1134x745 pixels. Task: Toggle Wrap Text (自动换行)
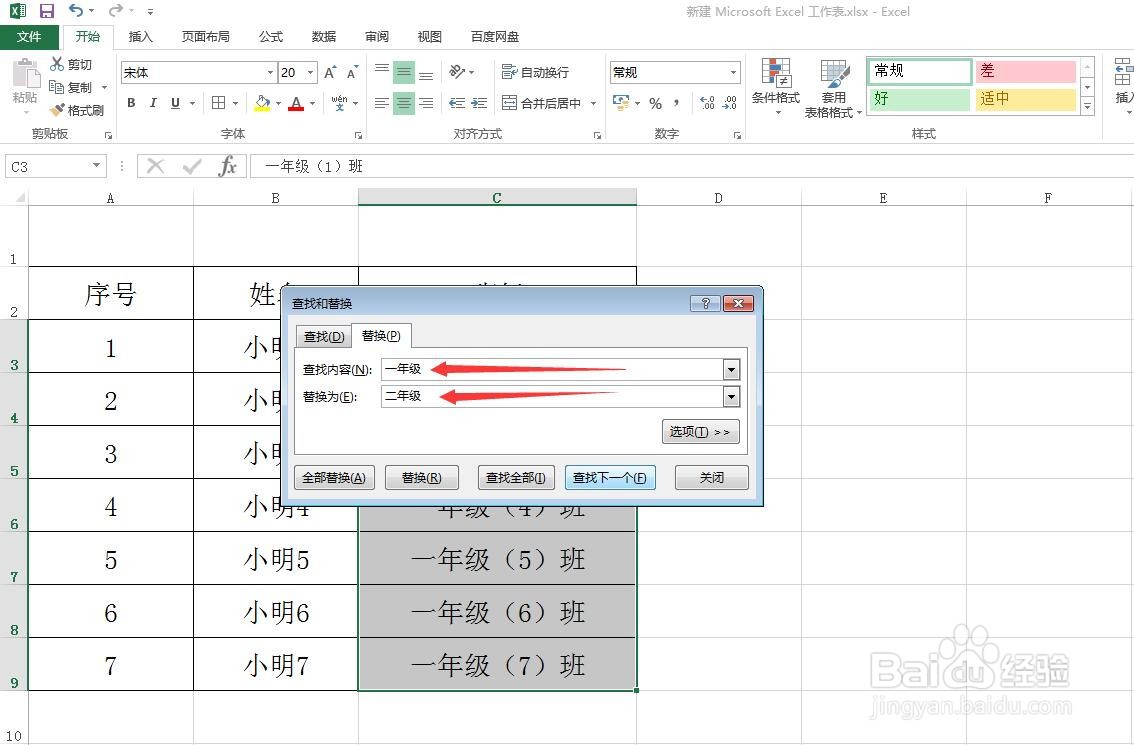tap(536, 71)
